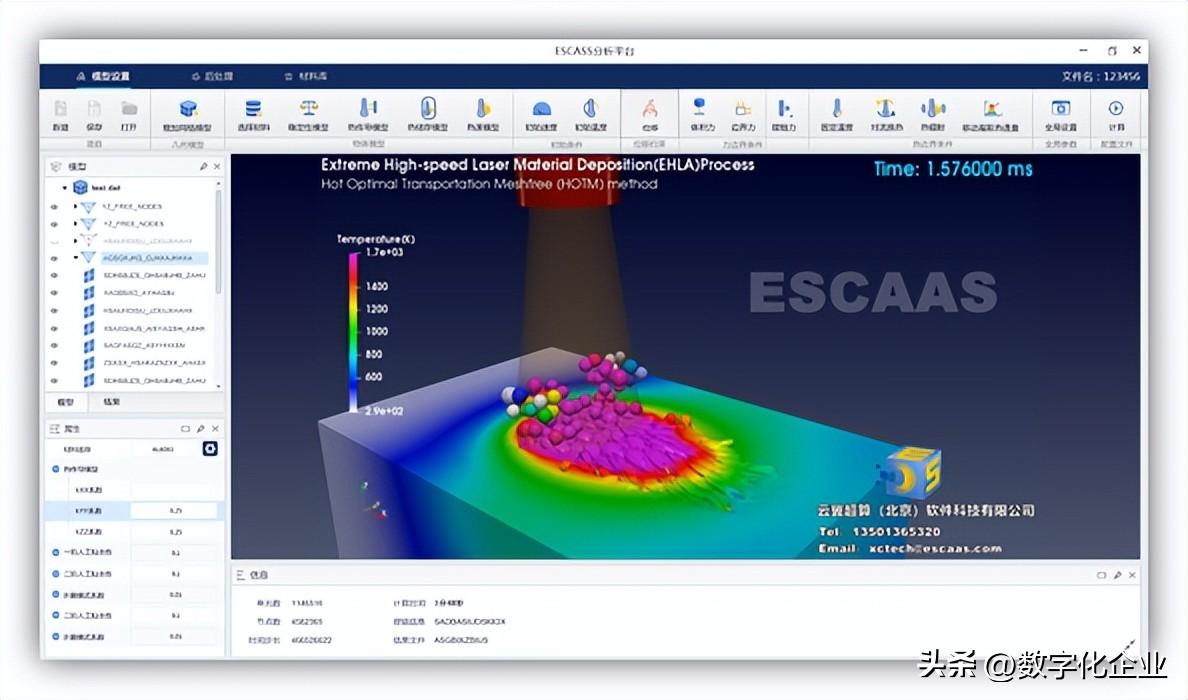Float the 信息 info panel
The width and height of the screenshot is (1188, 700).
[x=1101, y=575]
